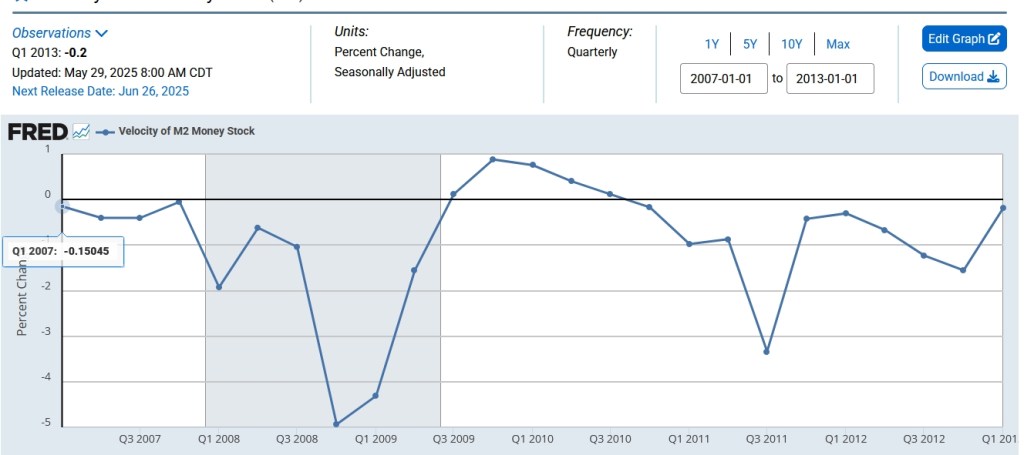Viewport: 1024px width, 455px height.
Task: Click the highest peak data point after Q3 2009
Action: click(493, 160)
